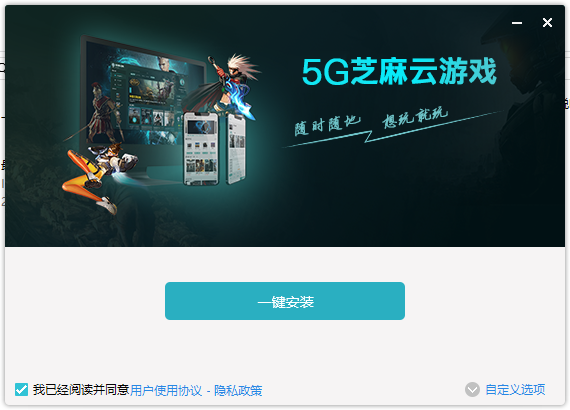Expand the round chevron icon beside 自定义选项
Screen dimensions: 570x410
click(x=472, y=390)
